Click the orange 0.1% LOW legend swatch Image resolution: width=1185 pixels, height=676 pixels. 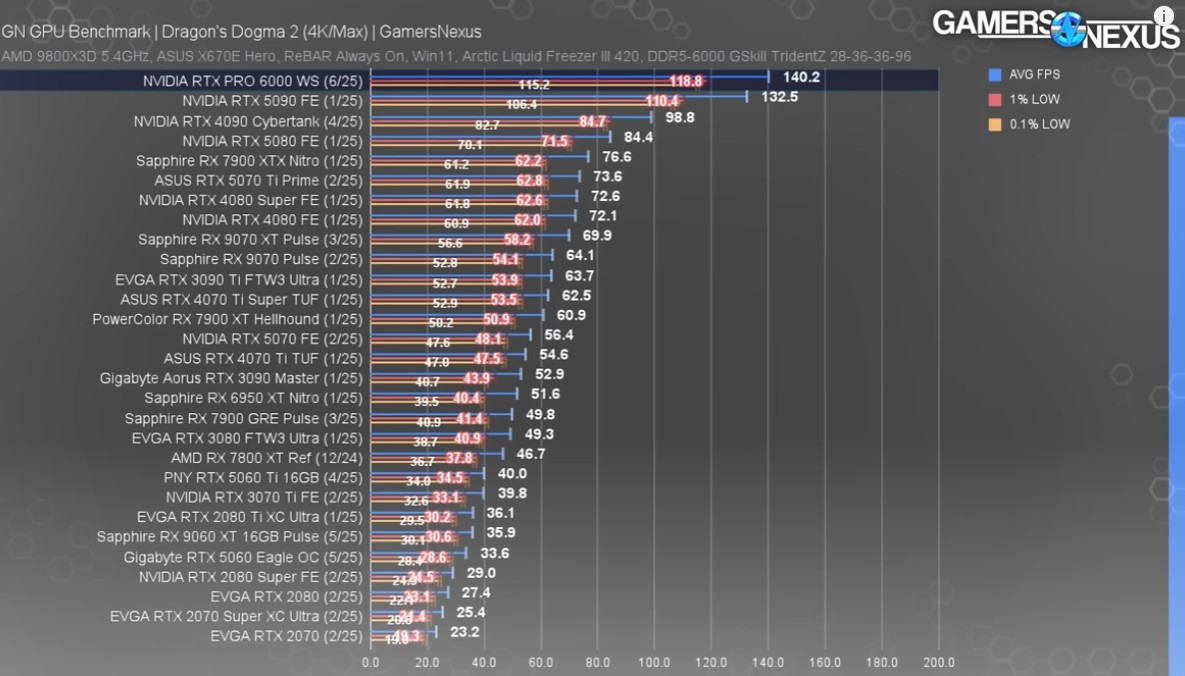pyautogui.click(x=995, y=125)
